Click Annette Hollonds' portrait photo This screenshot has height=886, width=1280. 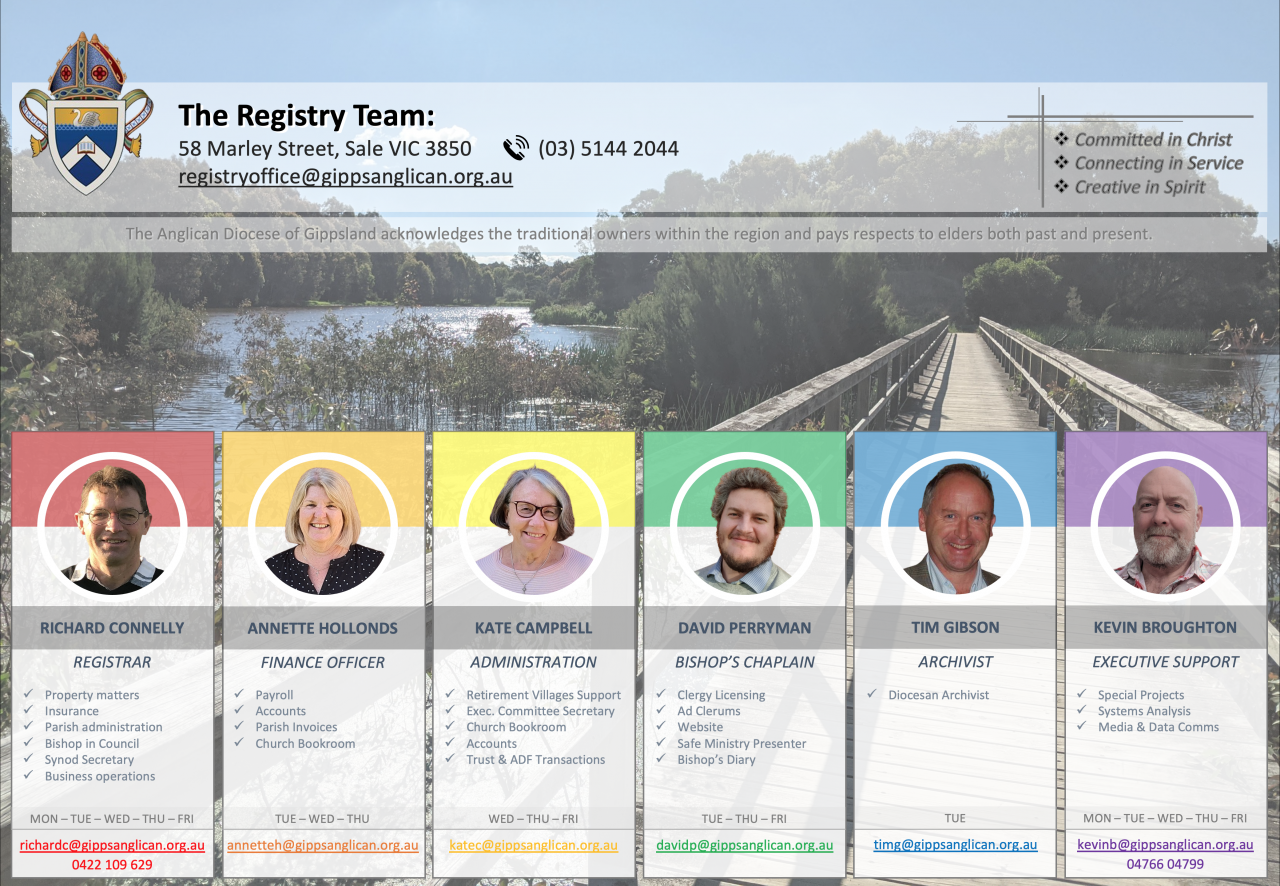pyautogui.click(x=323, y=526)
